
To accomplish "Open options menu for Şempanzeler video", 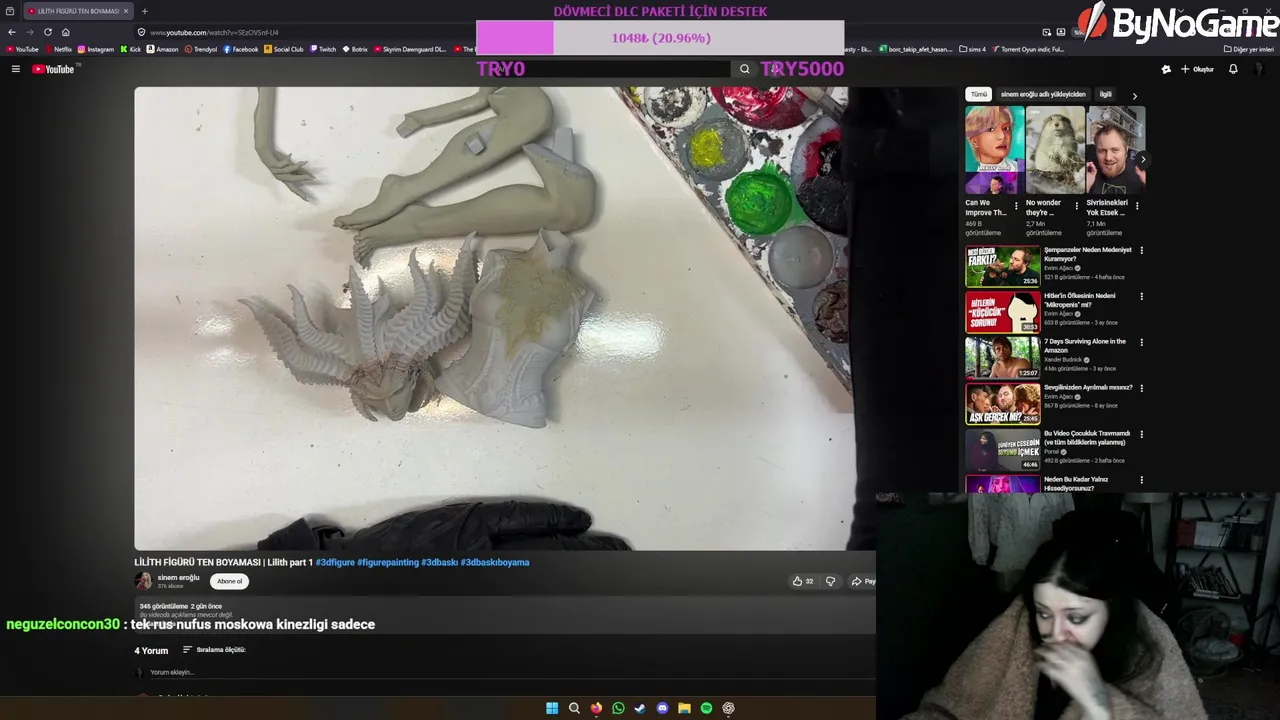I will click(x=1141, y=250).
